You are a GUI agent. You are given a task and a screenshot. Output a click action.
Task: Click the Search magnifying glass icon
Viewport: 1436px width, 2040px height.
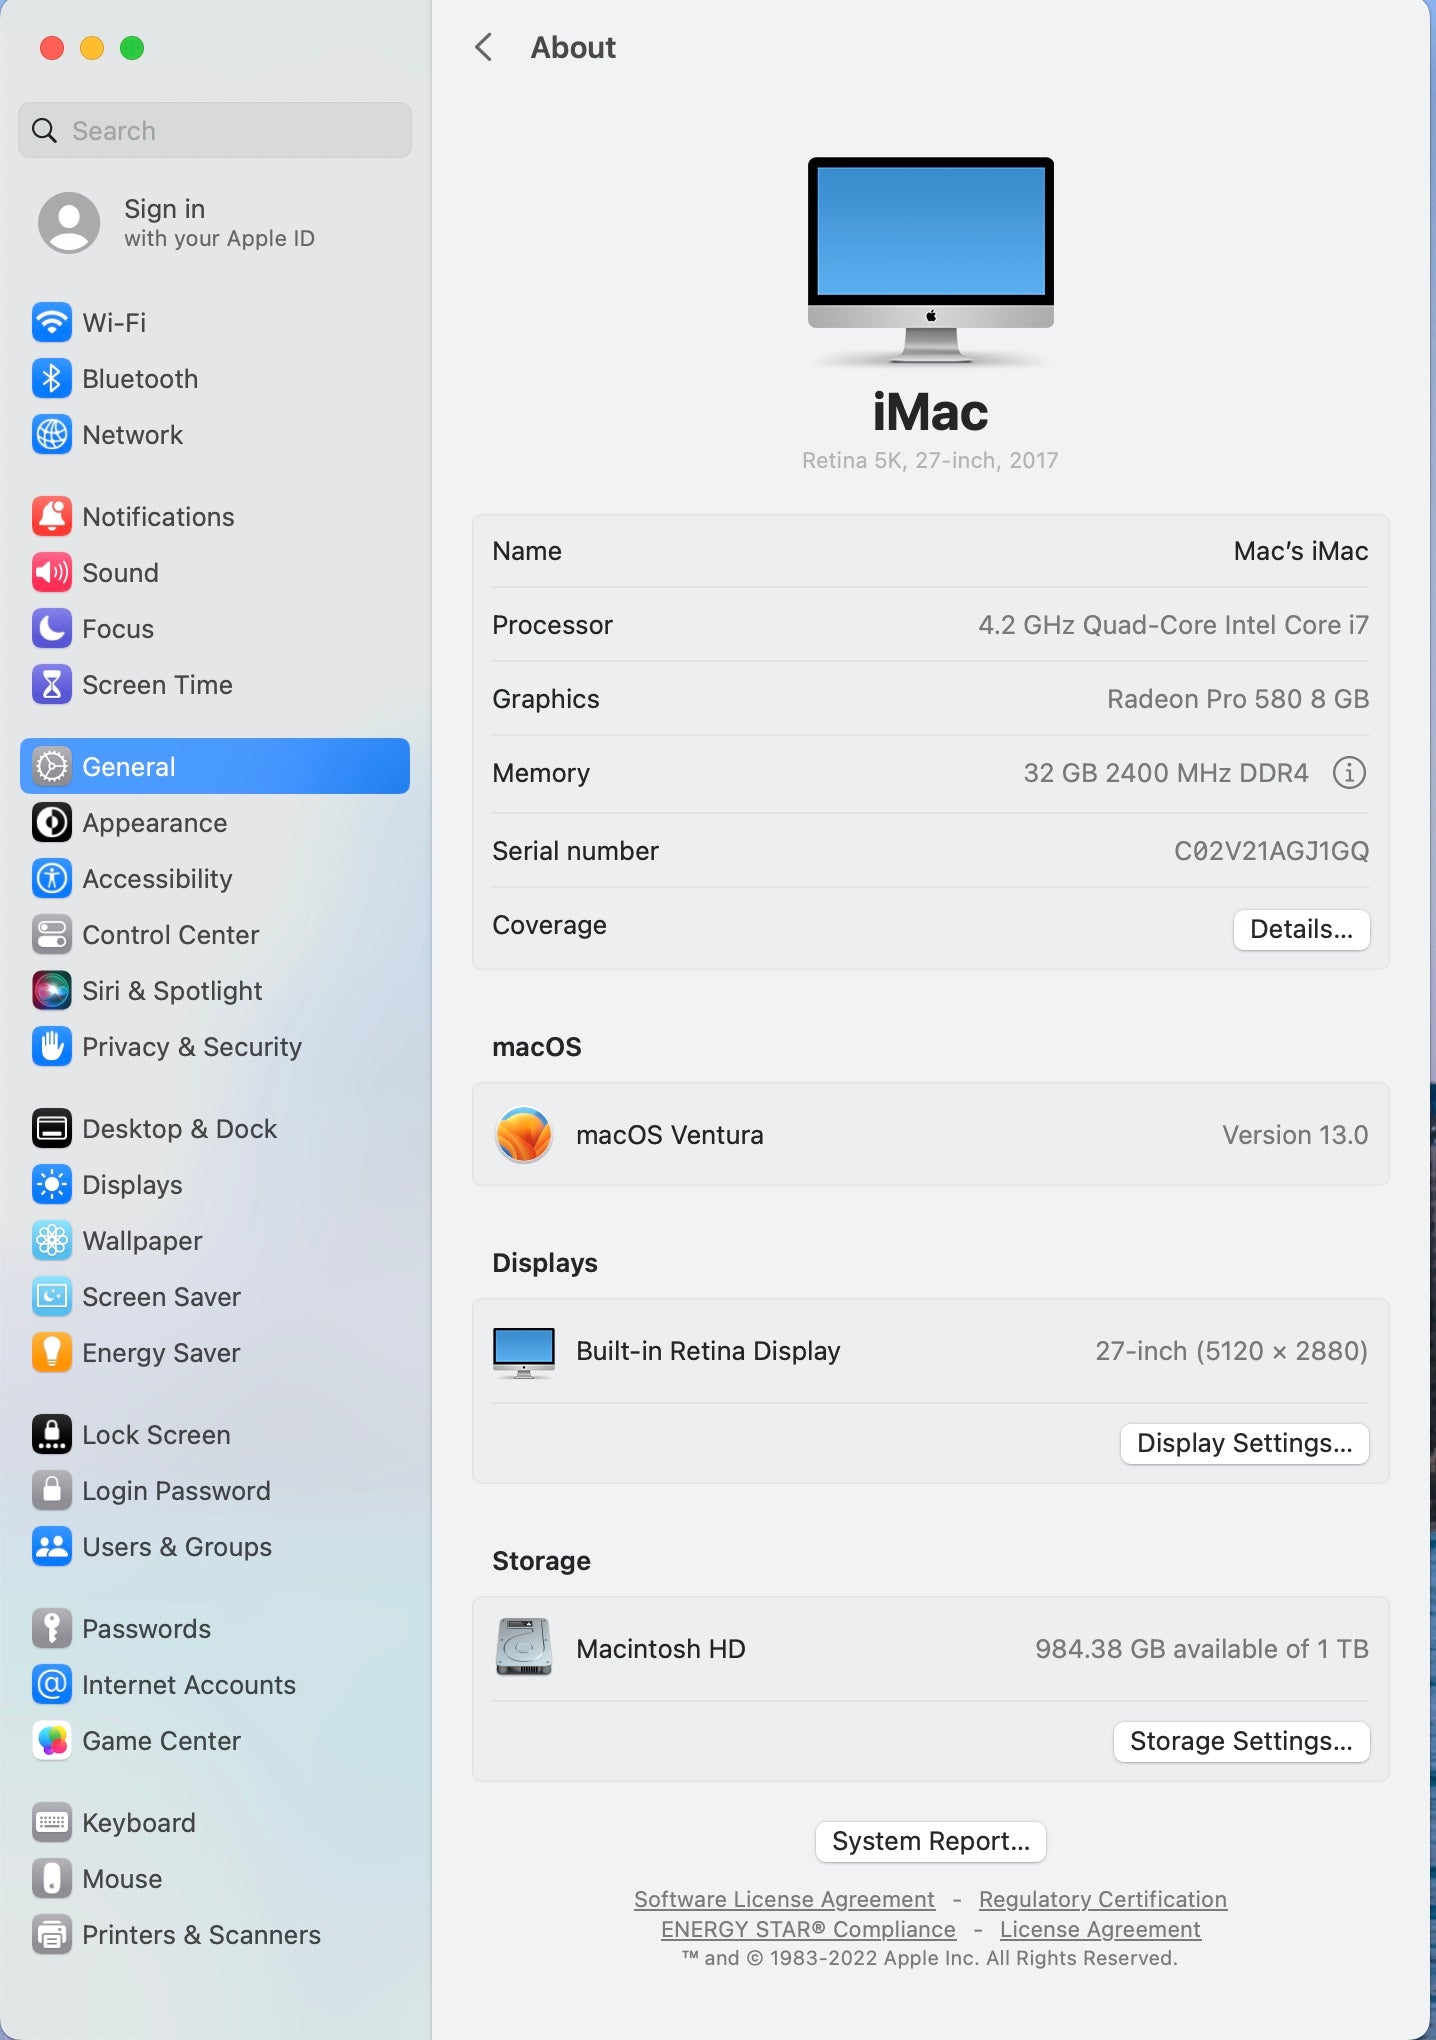(44, 130)
